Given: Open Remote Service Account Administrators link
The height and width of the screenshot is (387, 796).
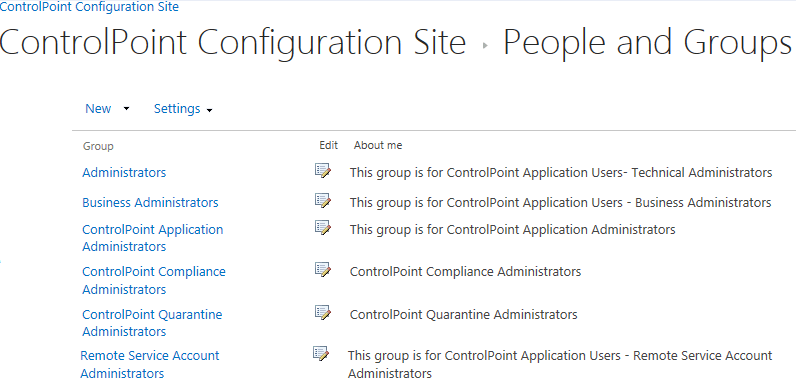Looking at the screenshot, I should coord(150,365).
